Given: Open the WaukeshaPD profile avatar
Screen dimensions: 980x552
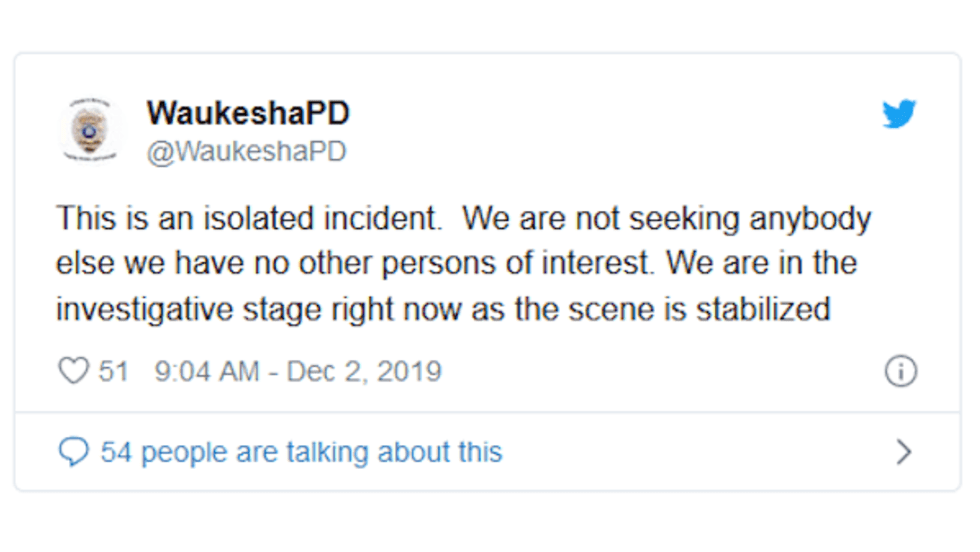Looking at the screenshot, I should point(90,129).
